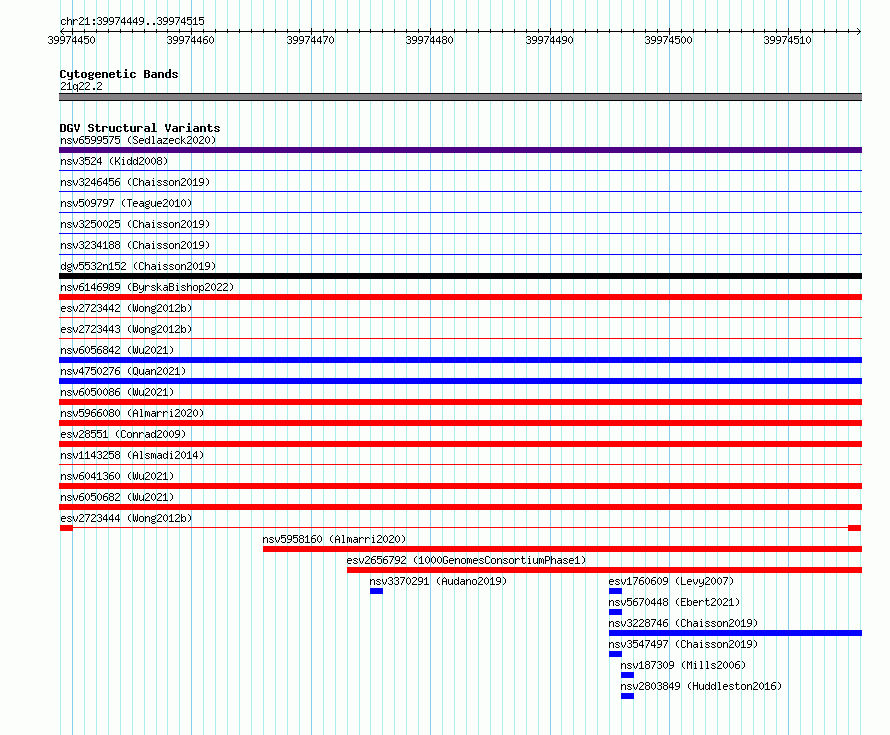
Task: Click ruler position 39974470
Action: tap(310, 40)
